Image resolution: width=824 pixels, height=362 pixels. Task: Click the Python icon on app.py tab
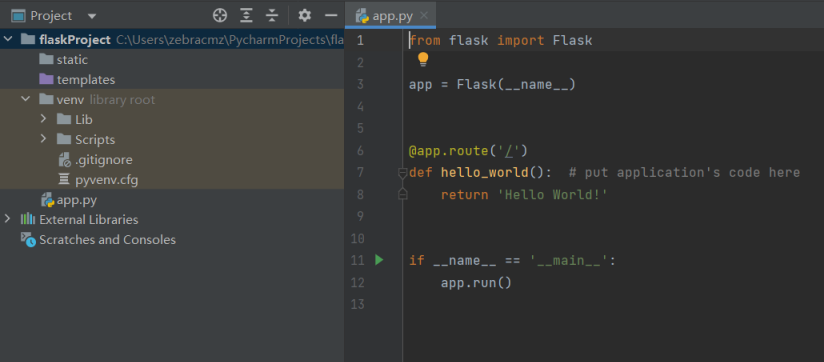click(x=362, y=16)
